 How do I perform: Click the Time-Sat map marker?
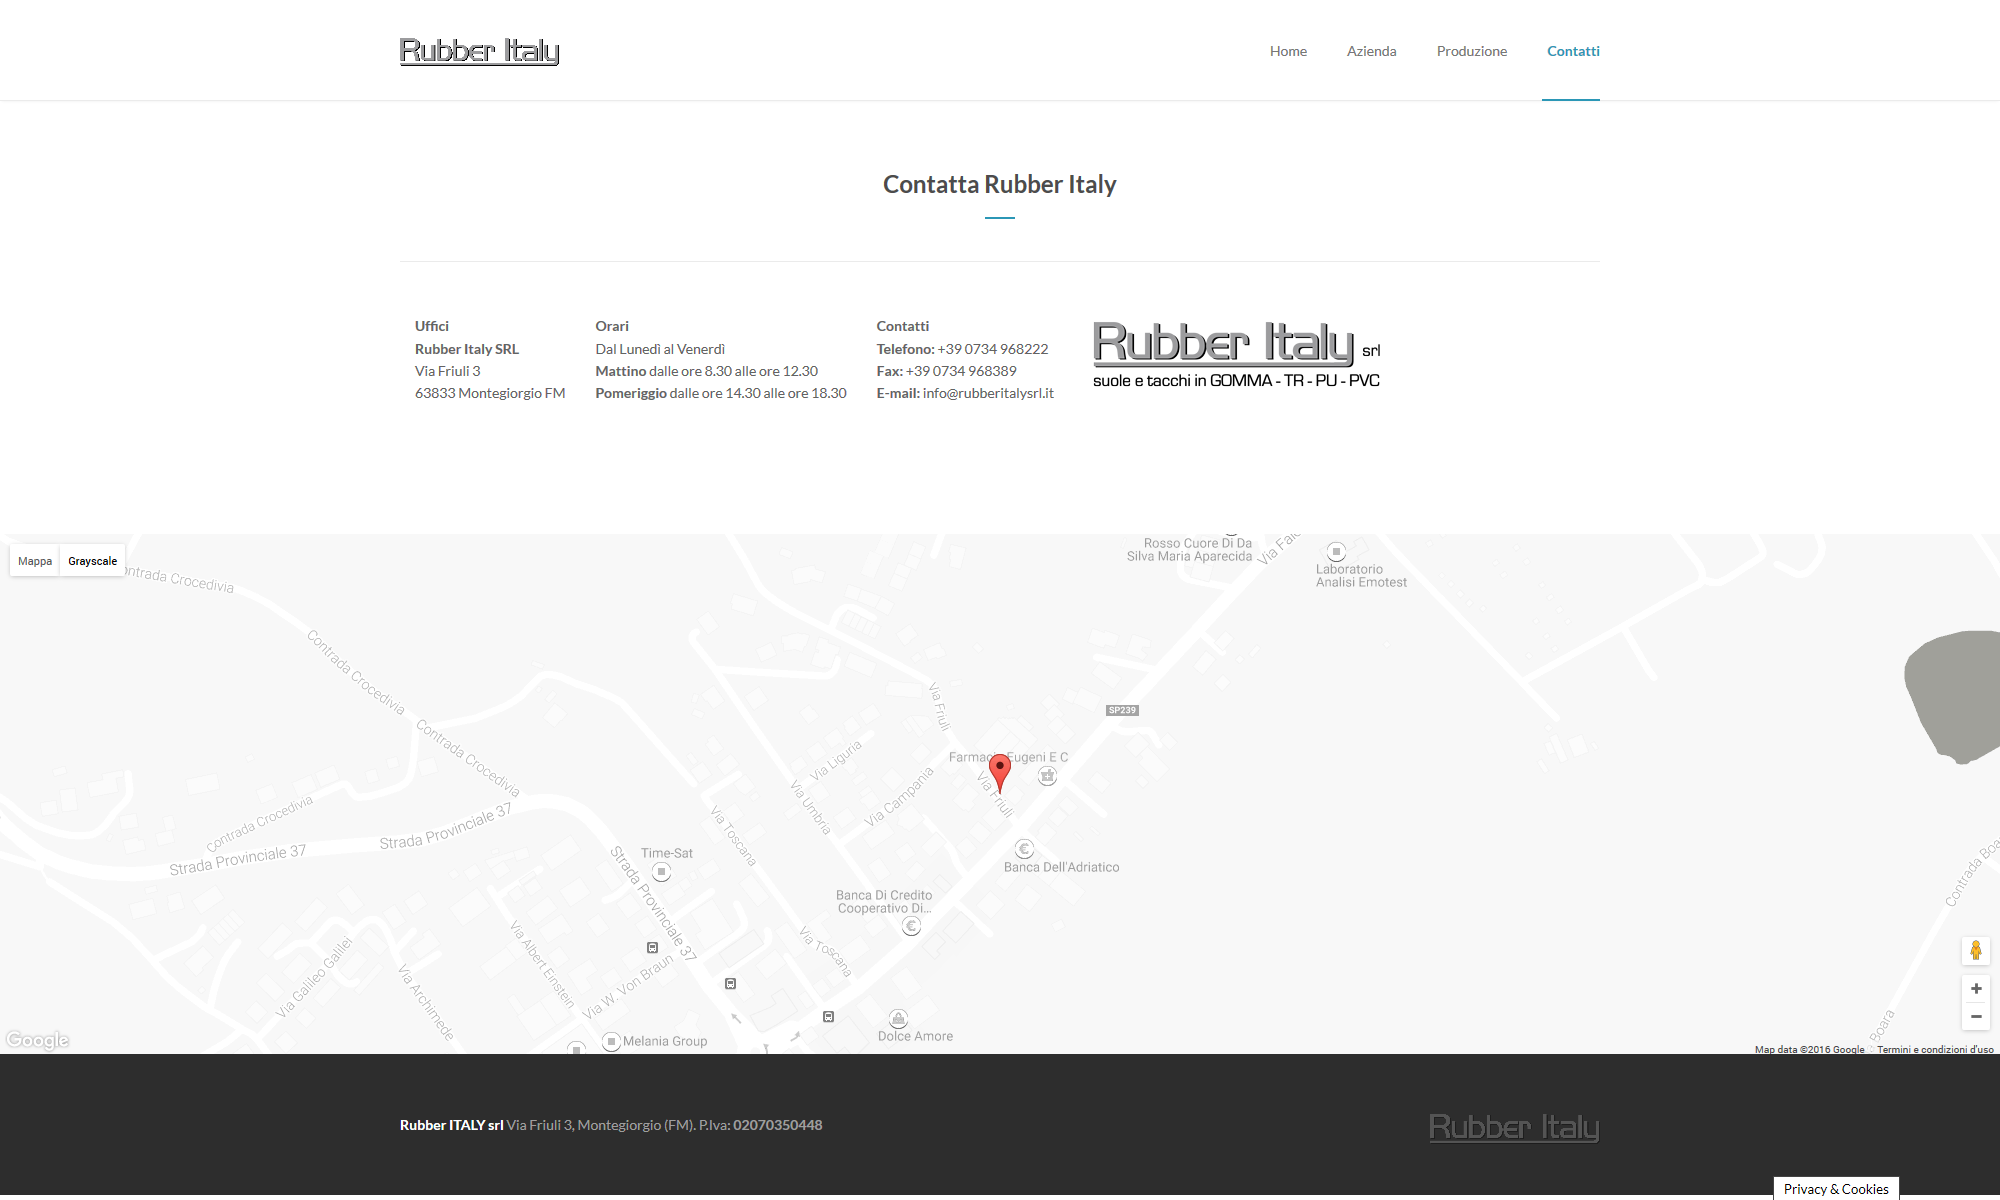coord(661,871)
